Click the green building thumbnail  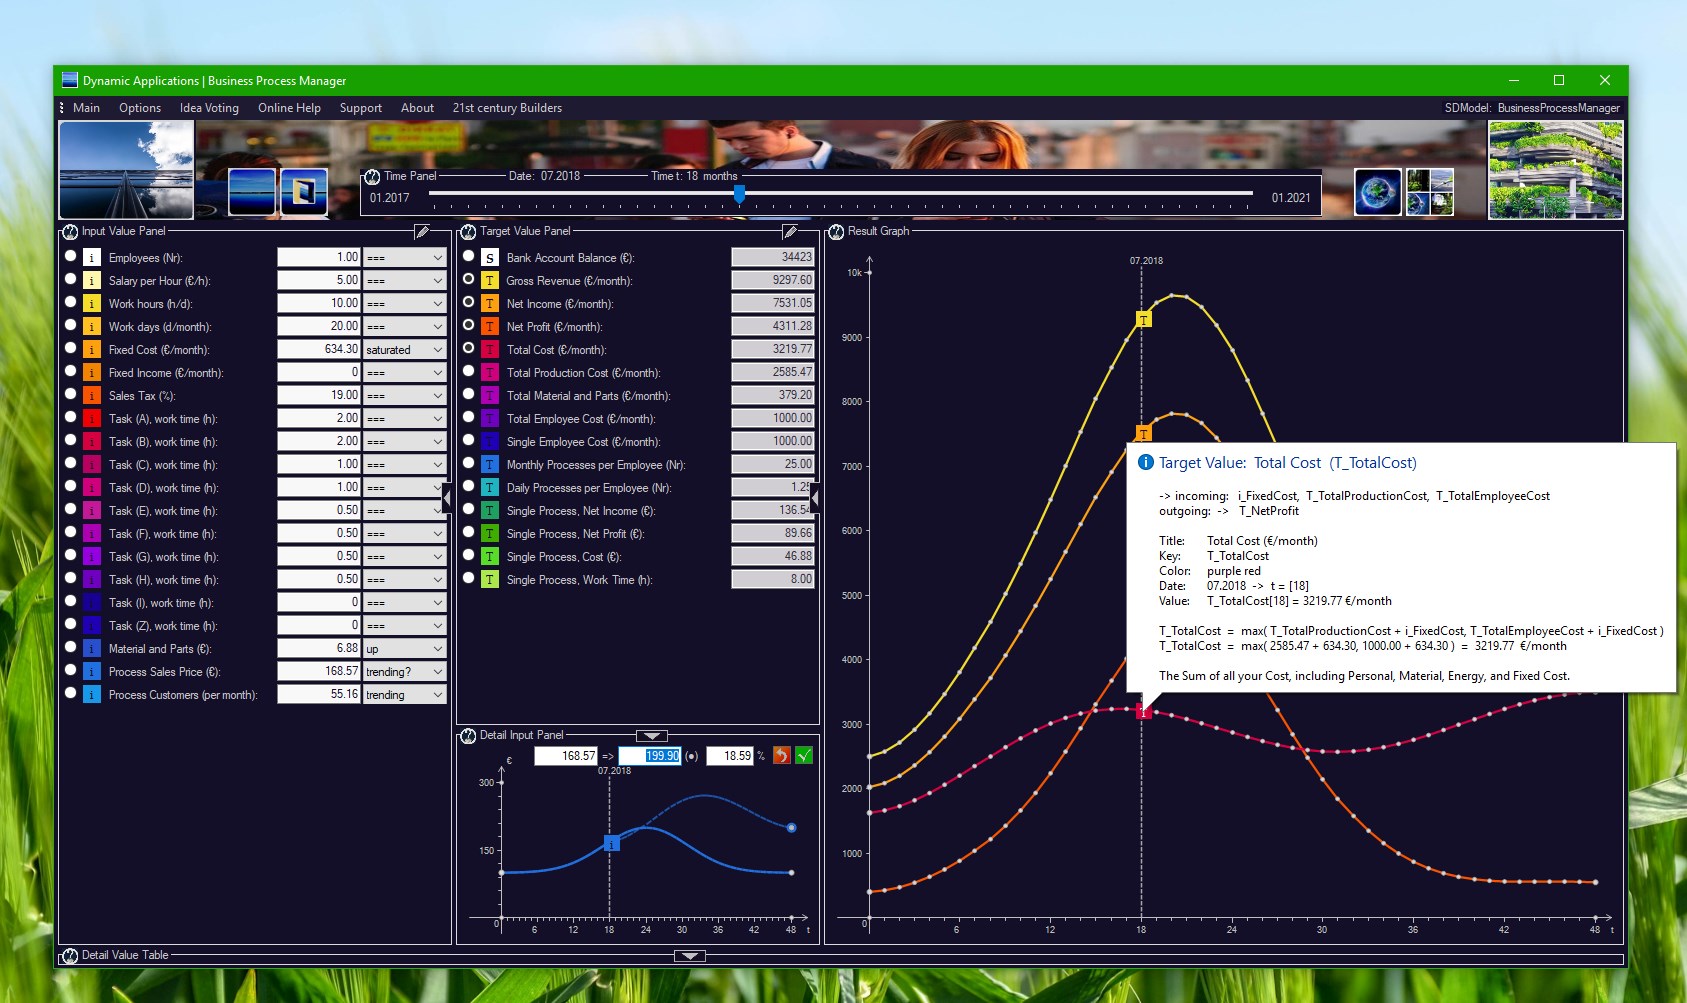tap(1555, 170)
